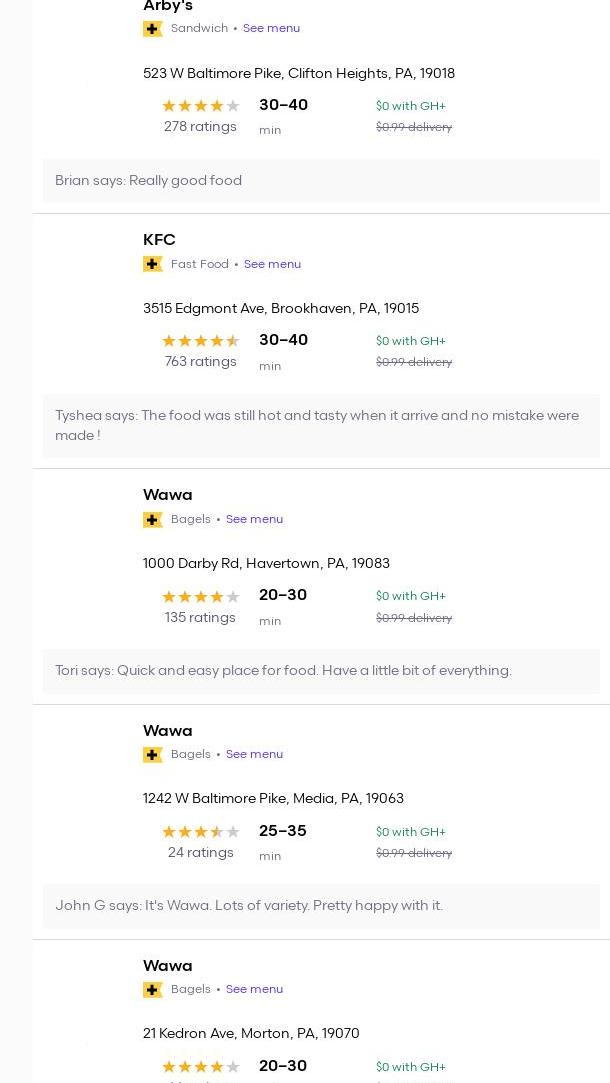This screenshot has width=610, height=1083.
Task: Click the star rating for Media Wawa
Action: coord(200,832)
